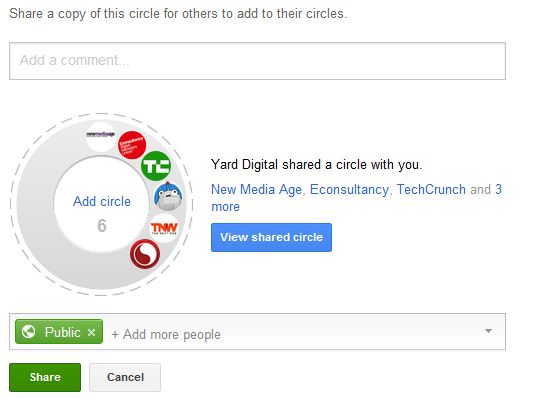Remove the Public chip with its x
This screenshot has height=398, width=543.
coord(91,333)
